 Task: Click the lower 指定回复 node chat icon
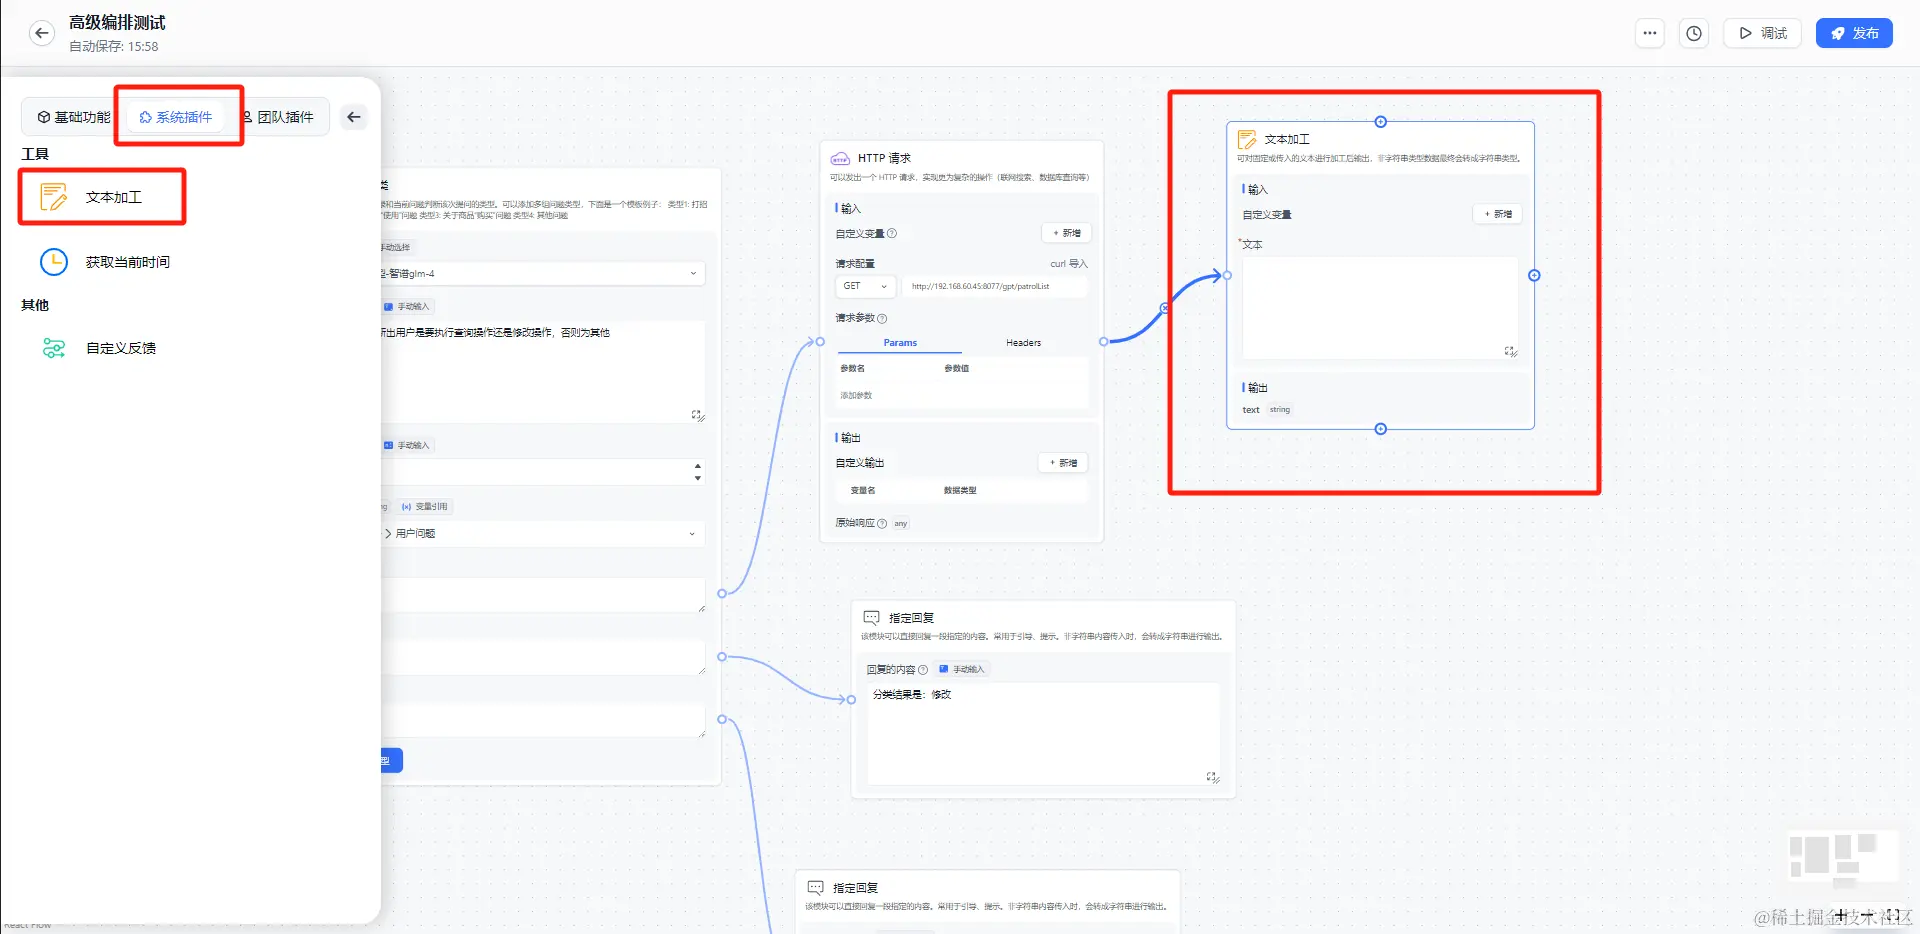click(x=815, y=888)
